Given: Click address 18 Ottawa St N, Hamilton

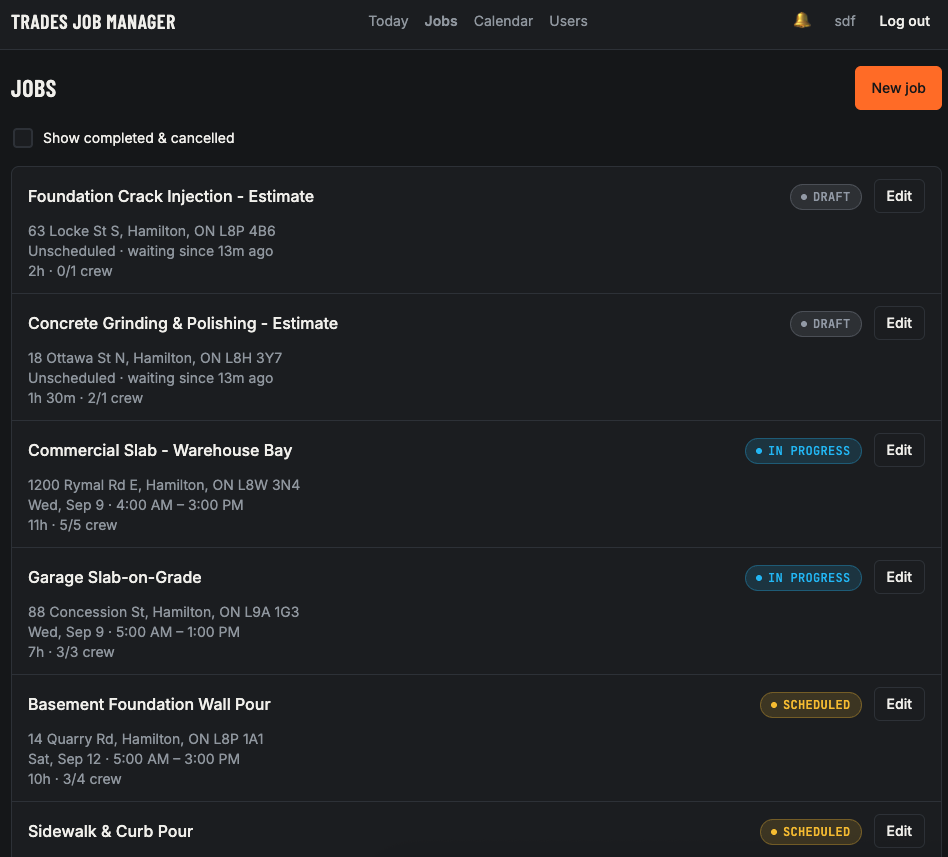Looking at the screenshot, I should tap(155, 358).
